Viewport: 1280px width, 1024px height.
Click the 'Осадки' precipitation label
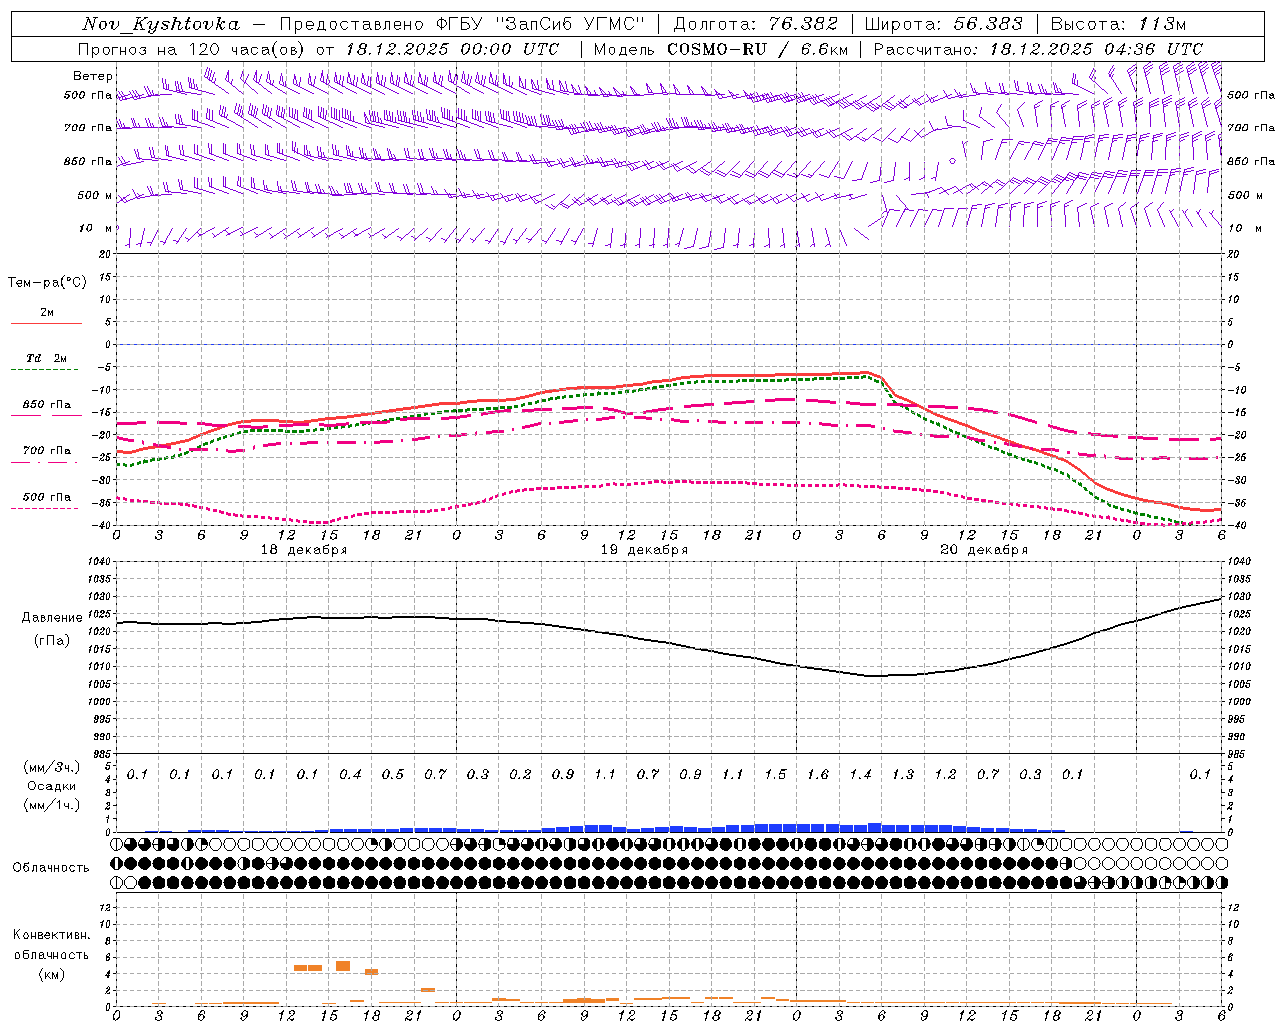point(51,786)
